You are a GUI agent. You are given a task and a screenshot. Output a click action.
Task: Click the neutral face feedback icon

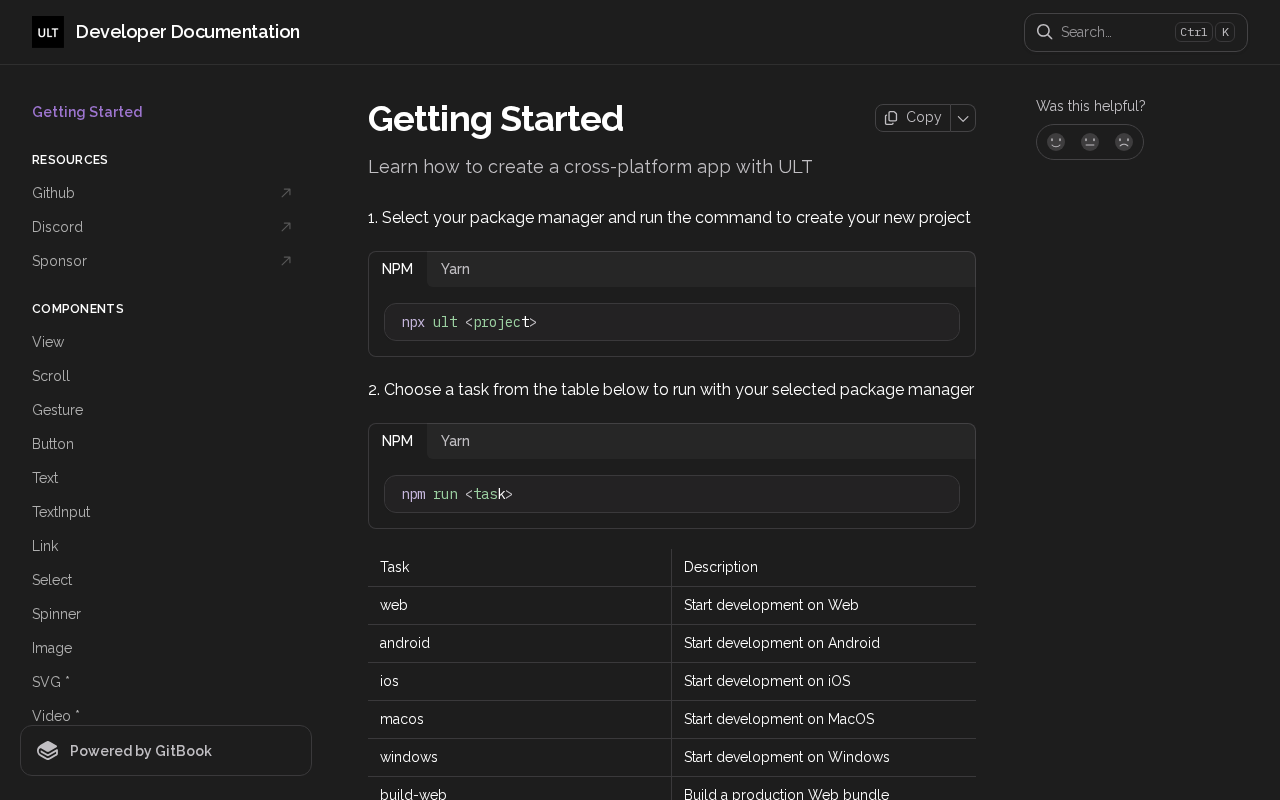1090,142
